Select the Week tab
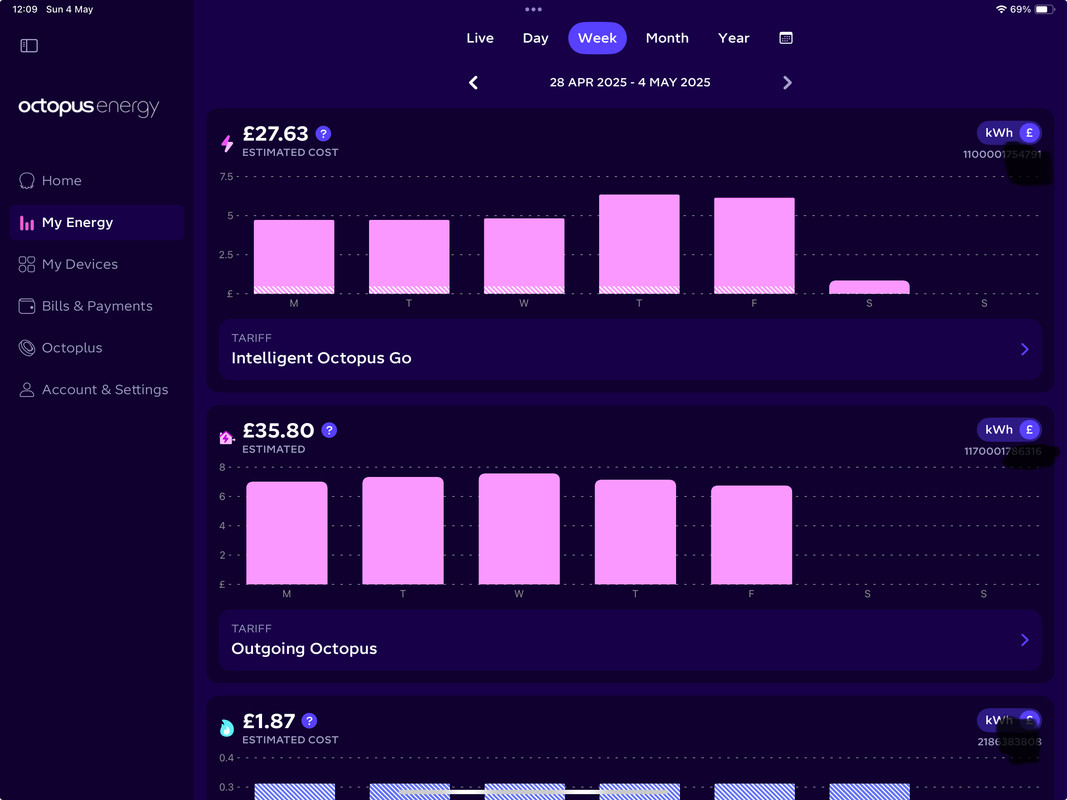The width and height of the screenshot is (1067, 800). tap(597, 38)
